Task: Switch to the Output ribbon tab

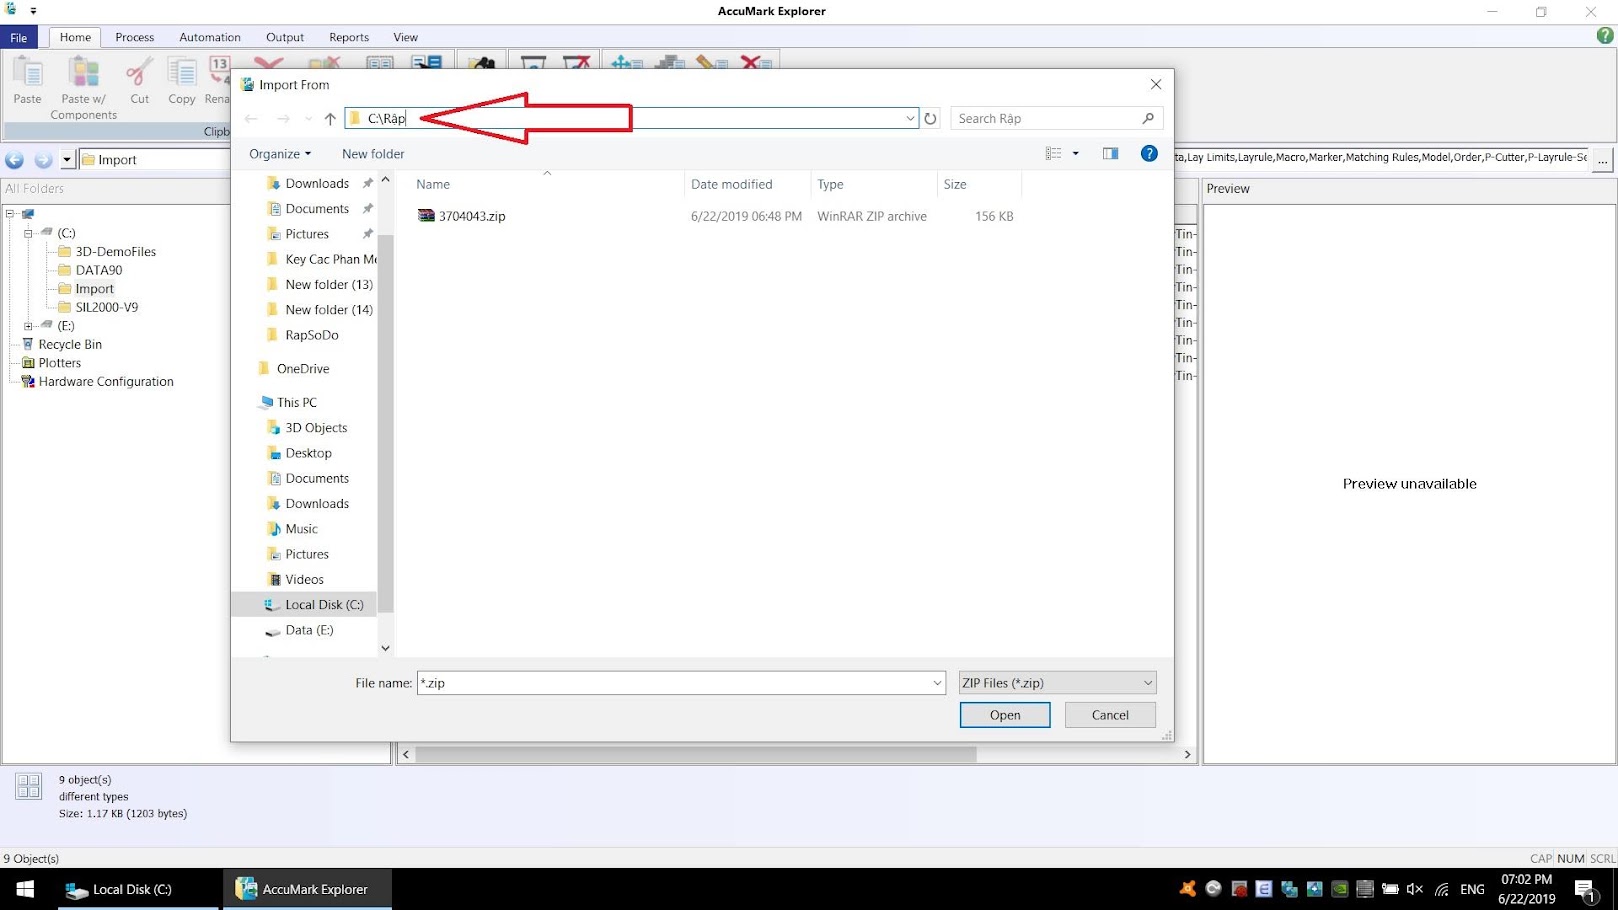Action: [x=285, y=37]
